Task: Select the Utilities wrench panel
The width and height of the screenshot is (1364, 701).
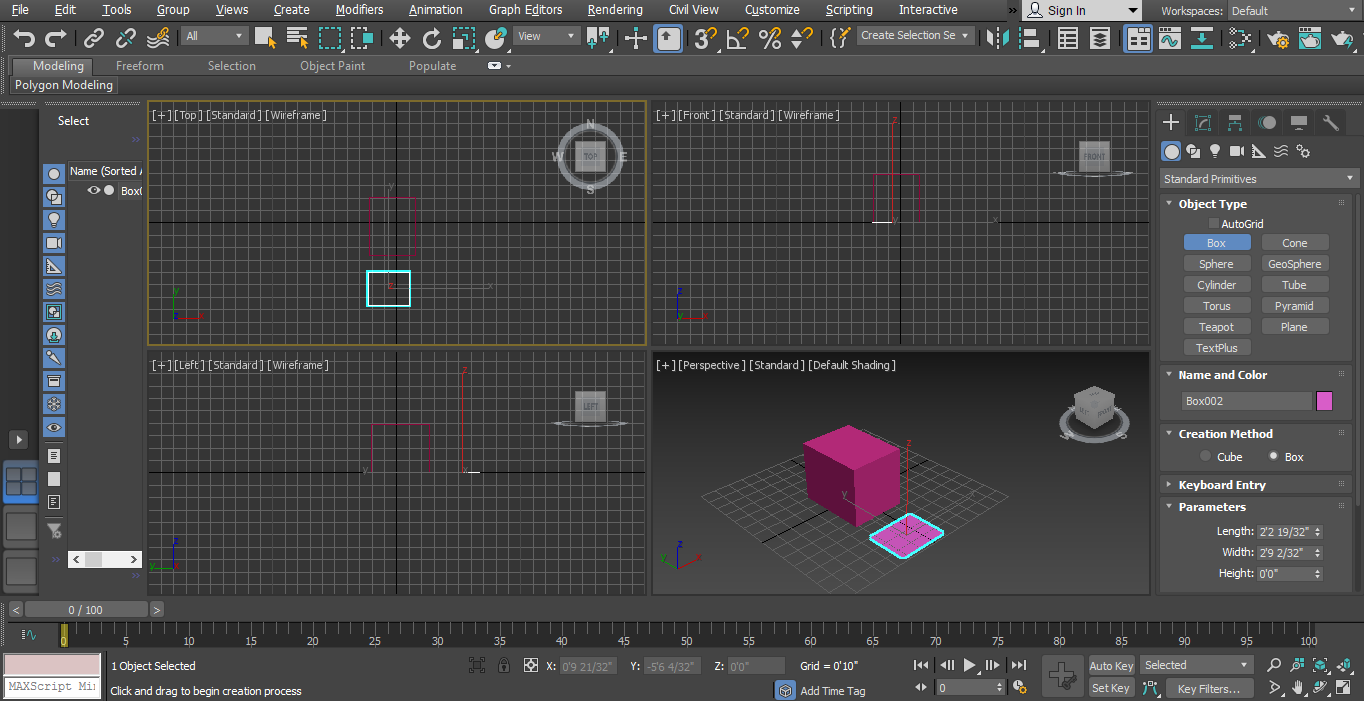Action: pos(1331,122)
